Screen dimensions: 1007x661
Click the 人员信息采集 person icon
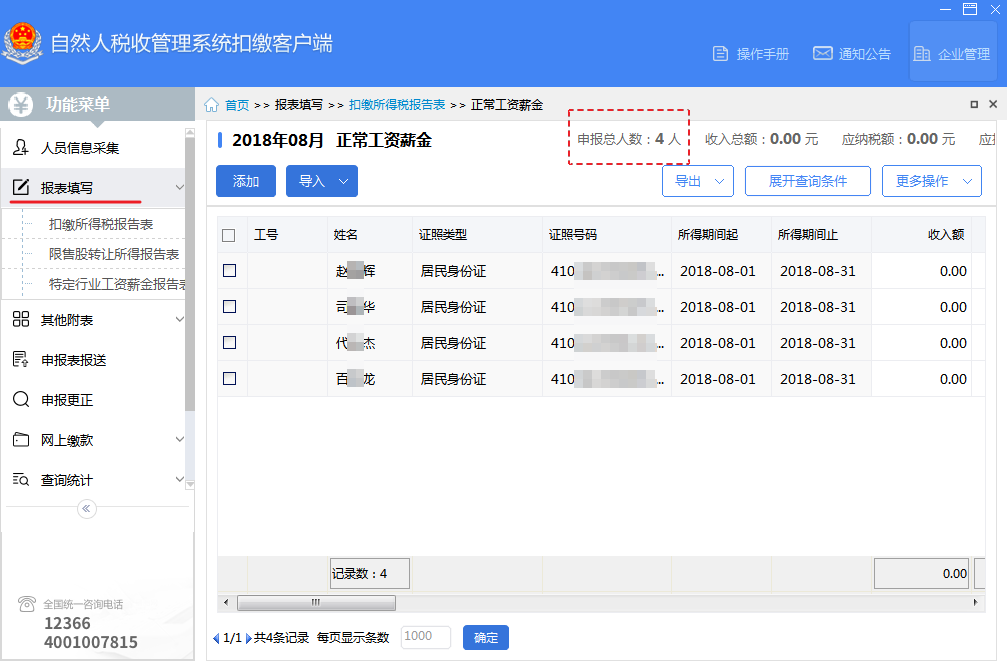(x=21, y=148)
